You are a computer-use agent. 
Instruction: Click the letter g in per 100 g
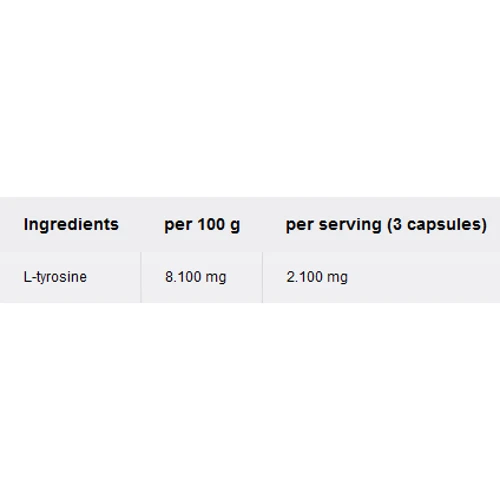[x=235, y=227]
